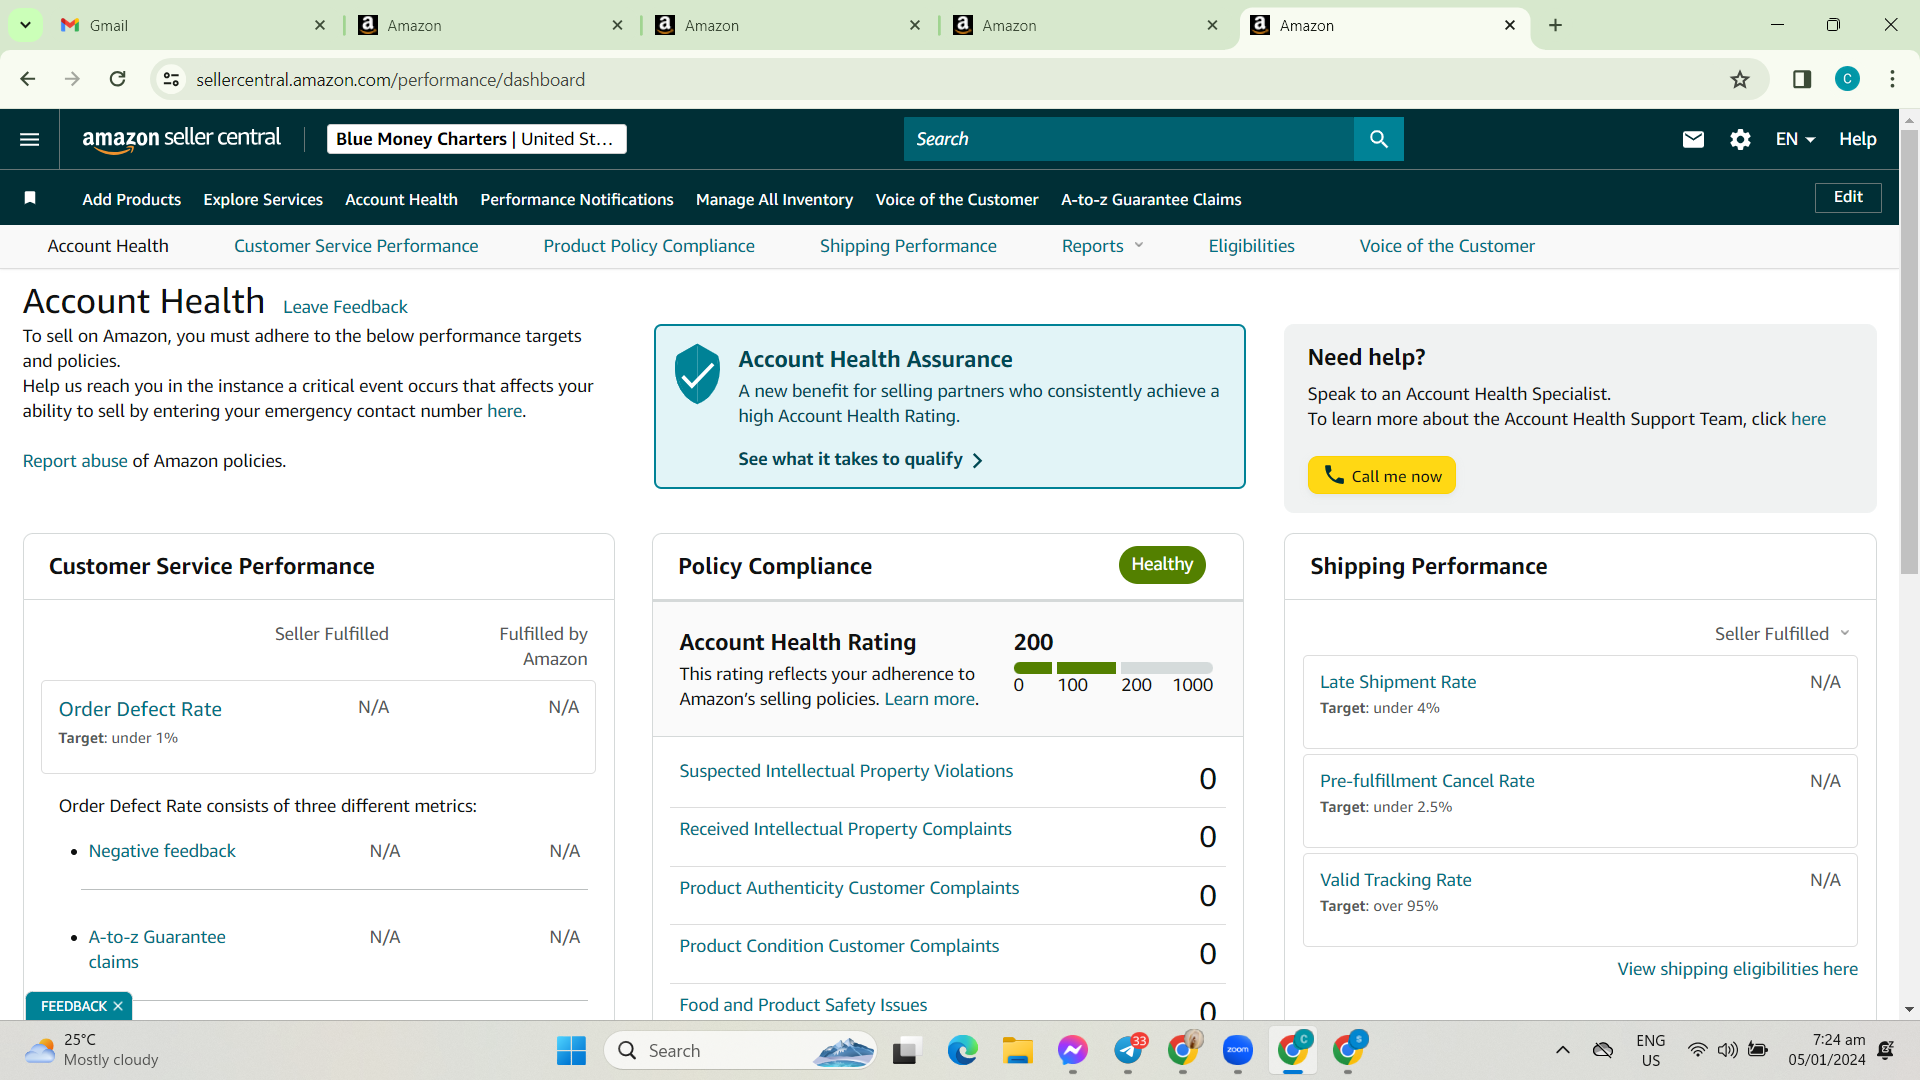Open Microsoft Edge from the taskbar
The height and width of the screenshot is (1080, 1920).
[962, 1050]
